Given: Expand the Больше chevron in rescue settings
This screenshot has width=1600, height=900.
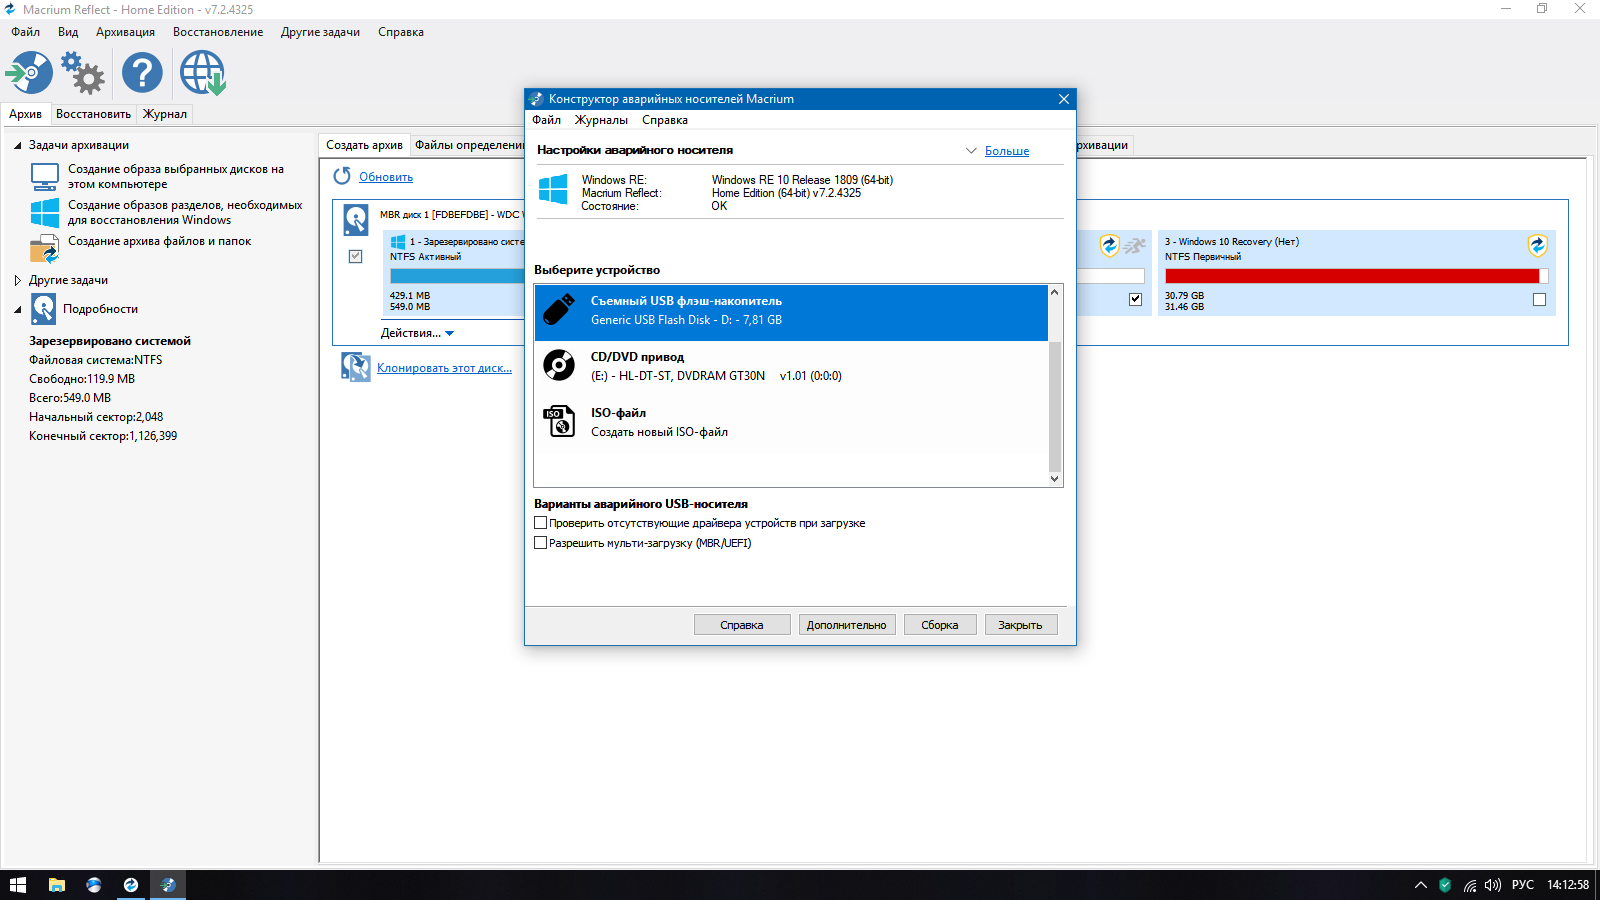Looking at the screenshot, I should (x=971, y=151).
